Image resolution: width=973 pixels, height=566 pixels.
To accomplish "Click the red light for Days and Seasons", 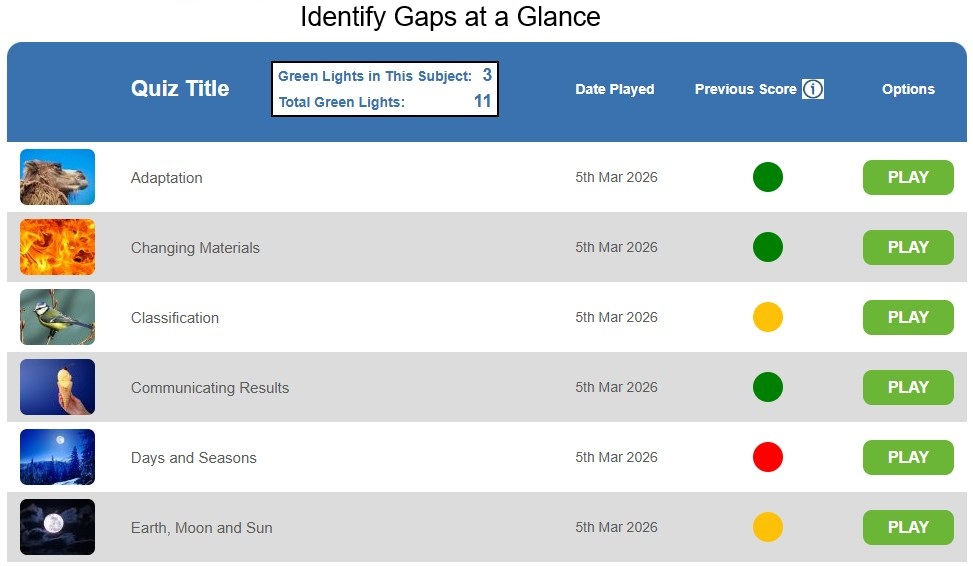I will pyautogui.click(x=767, y=457).
